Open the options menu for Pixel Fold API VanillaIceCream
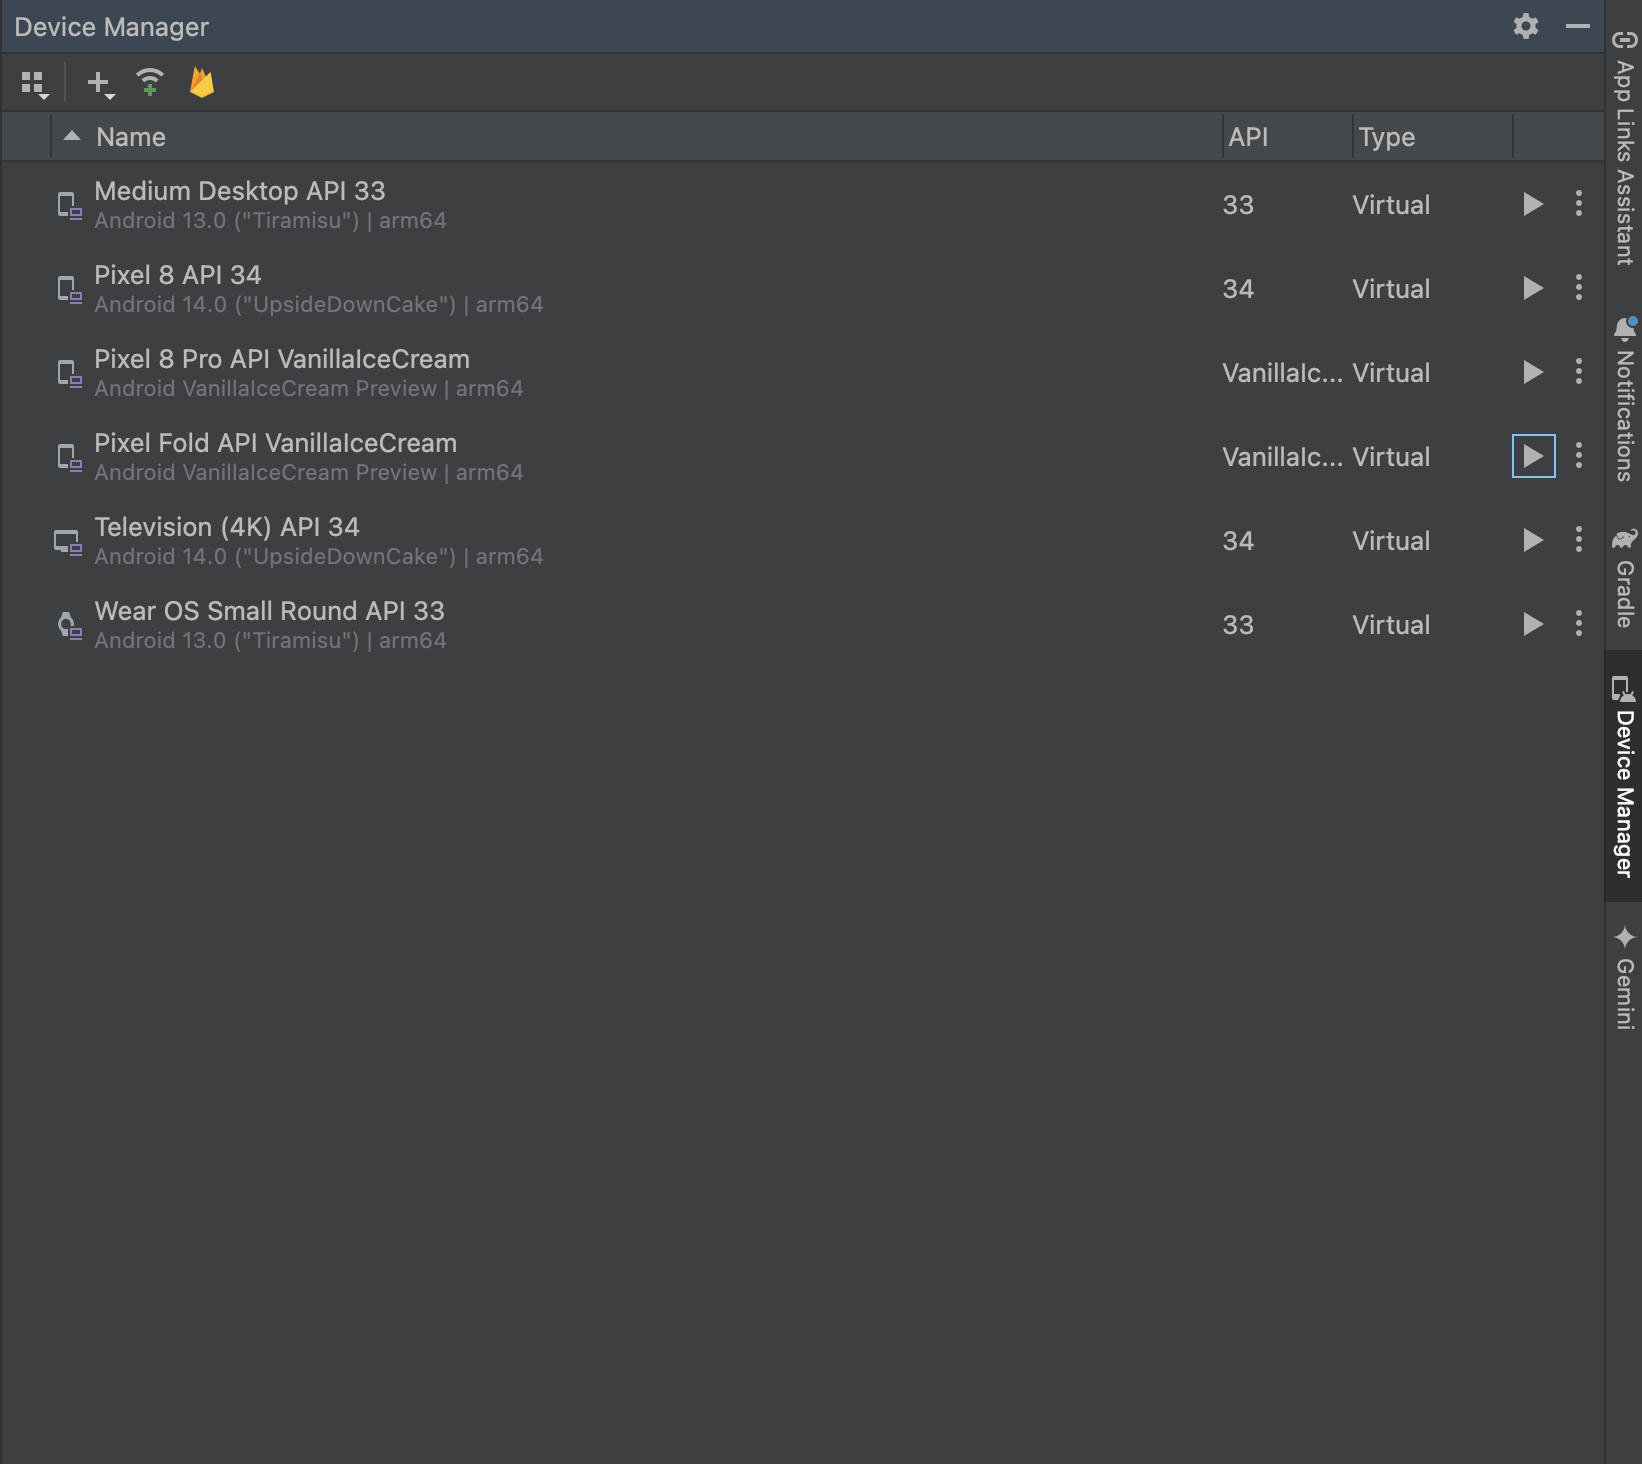The image size is (1642, 1464). point(1578,457)
